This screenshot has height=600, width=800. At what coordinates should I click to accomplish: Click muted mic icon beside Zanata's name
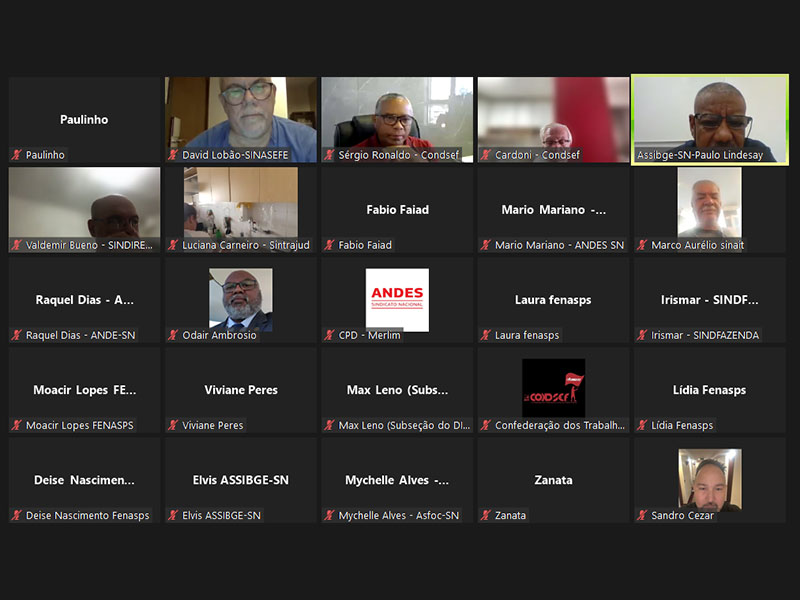pyautogui.click(x=485, y=515)
